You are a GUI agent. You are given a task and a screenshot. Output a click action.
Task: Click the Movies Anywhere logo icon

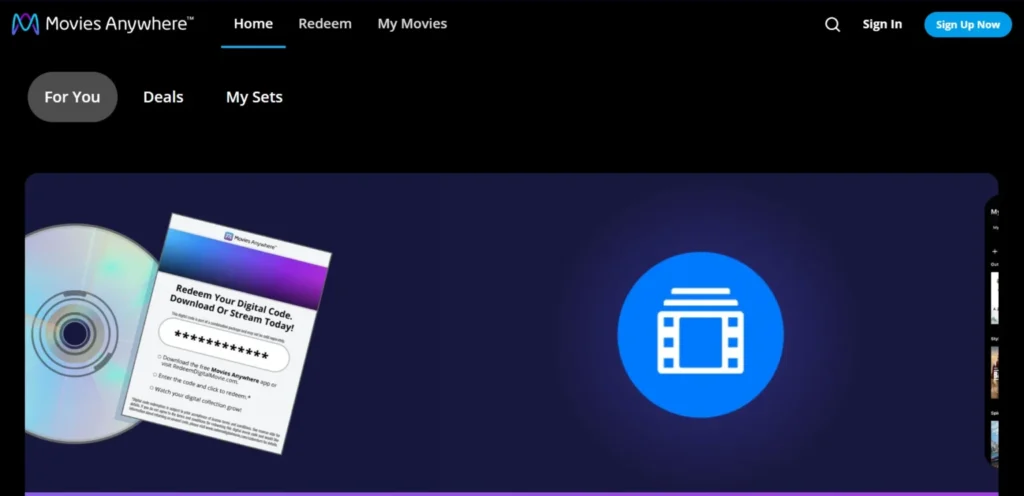pos(25,24)
